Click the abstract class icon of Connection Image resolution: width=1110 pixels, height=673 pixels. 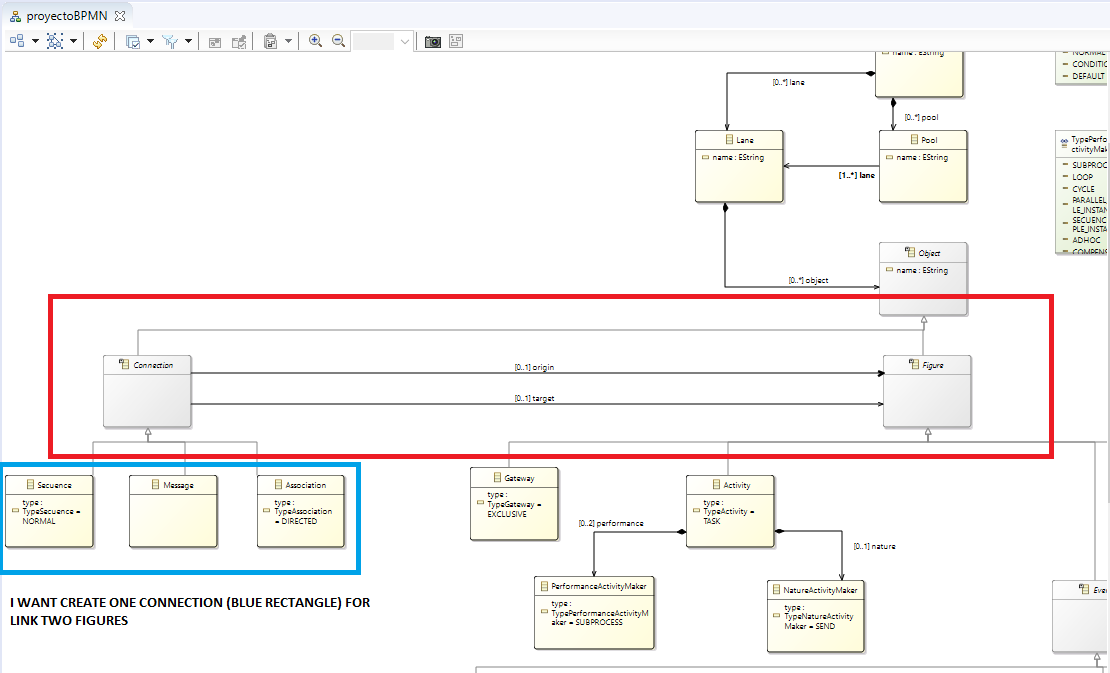(x=125, y=364)
